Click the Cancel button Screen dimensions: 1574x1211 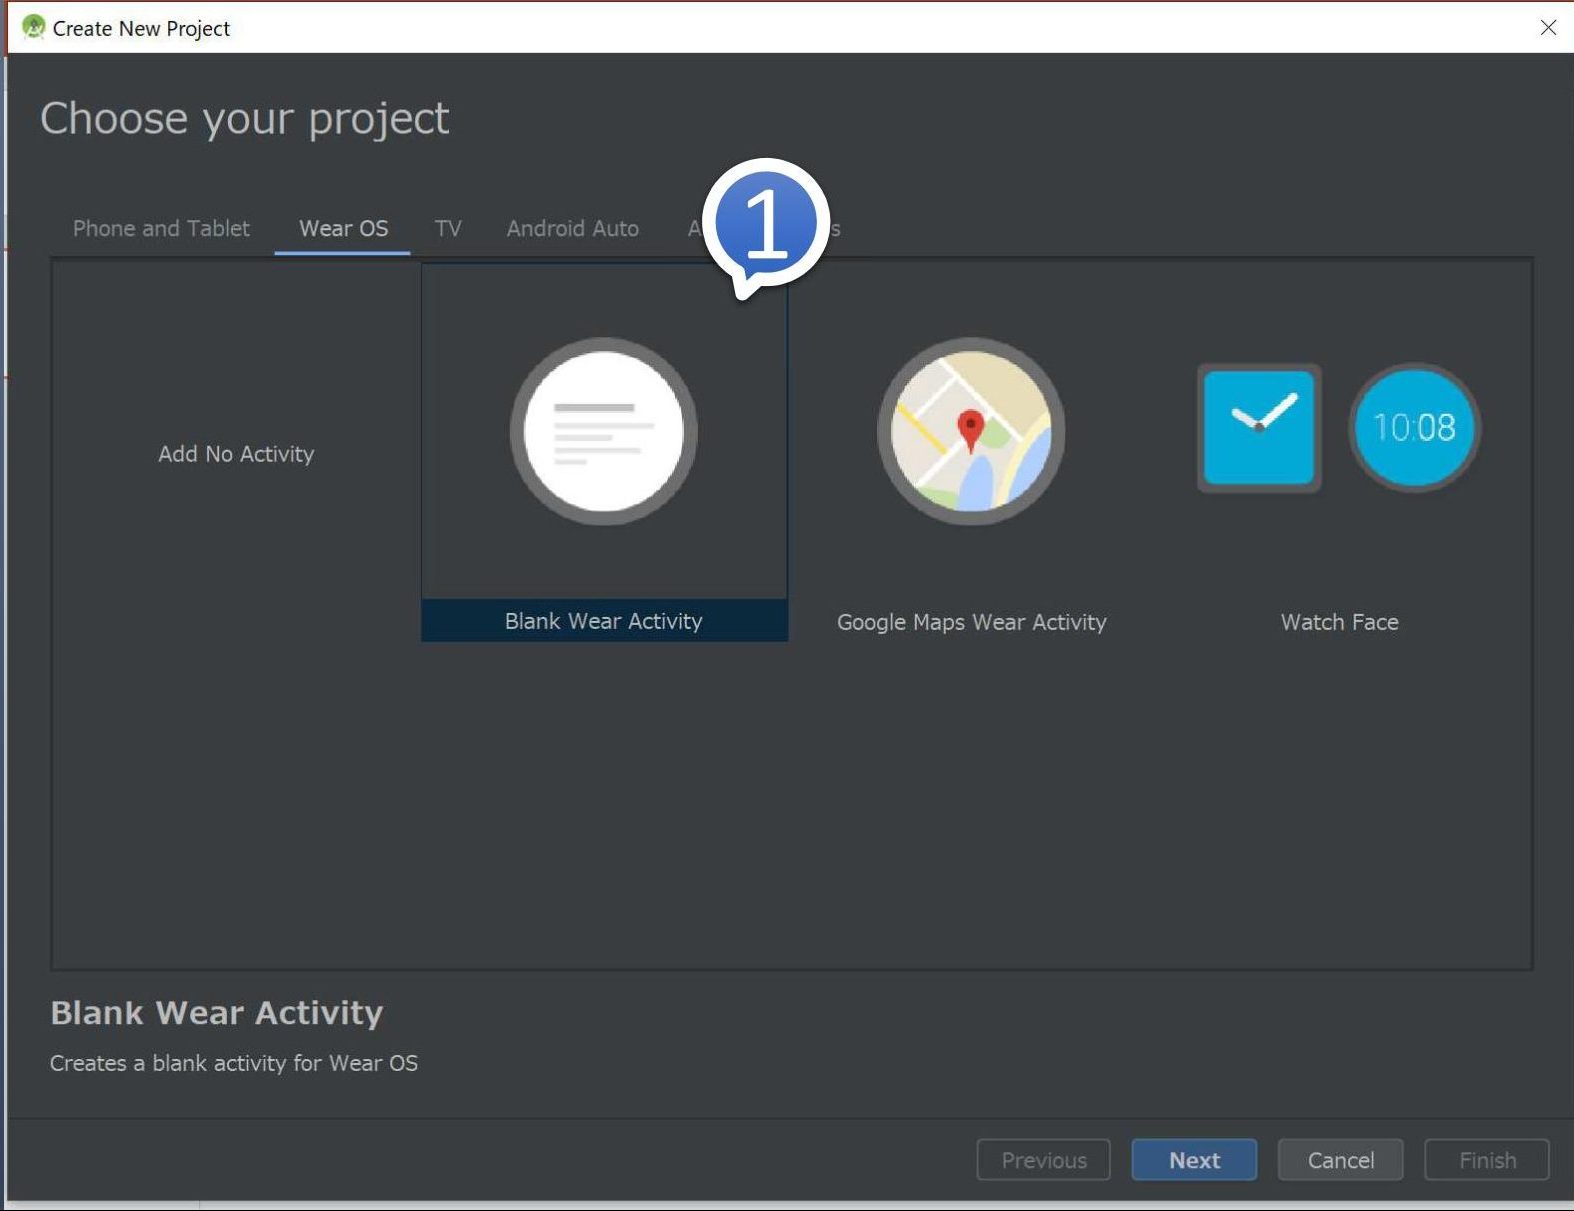pos(1341,1160)
